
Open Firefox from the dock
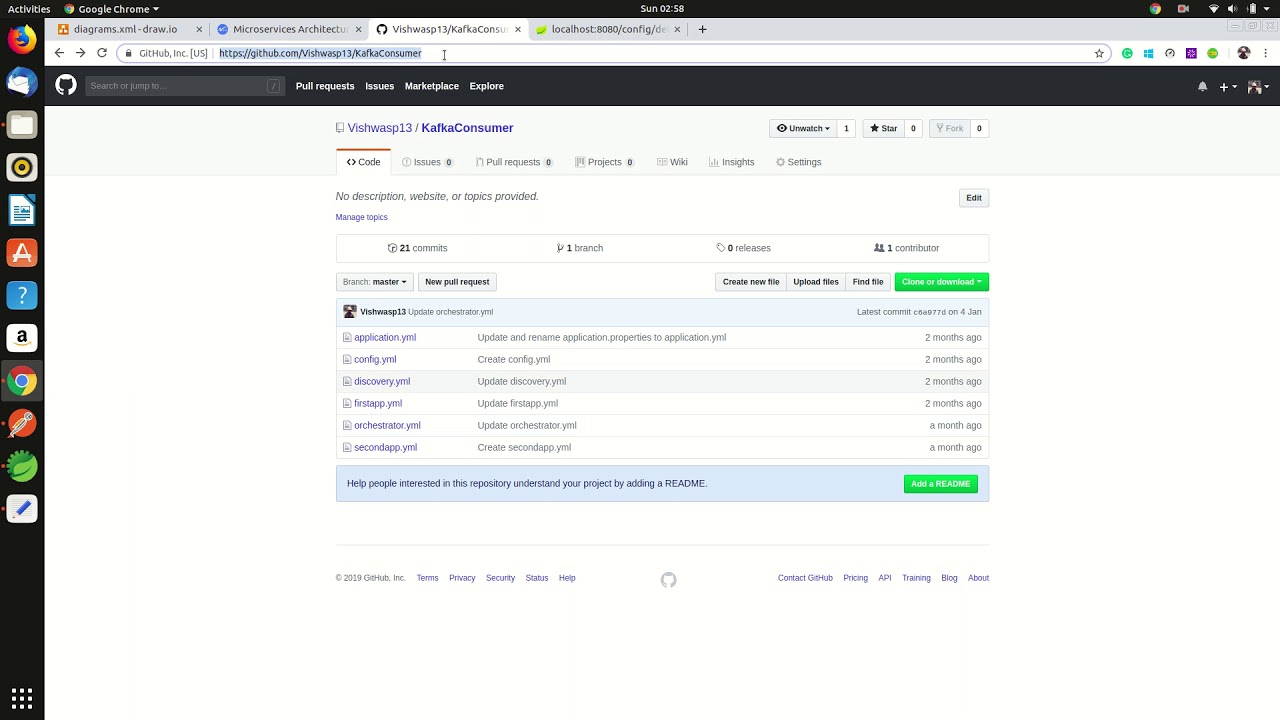click(22, 39)
